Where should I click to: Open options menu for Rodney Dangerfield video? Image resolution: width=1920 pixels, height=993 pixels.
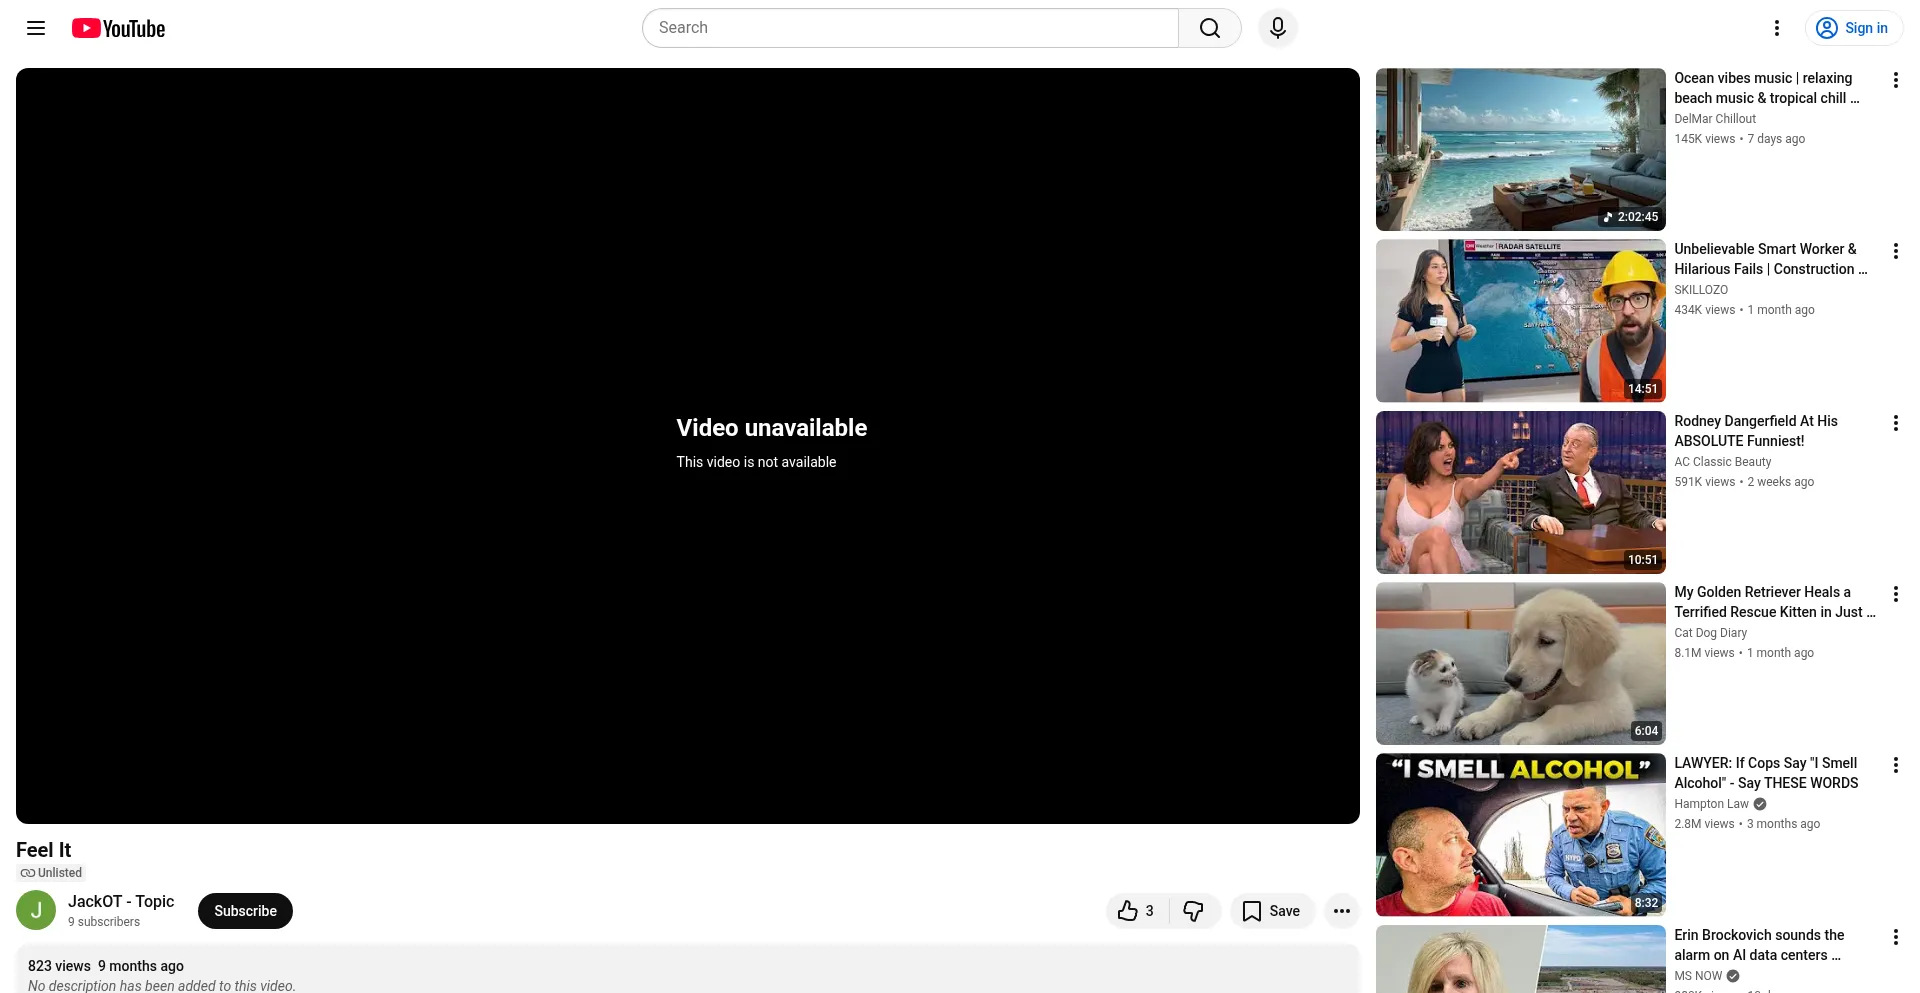pyautogui.click(x=1895, y=423)
